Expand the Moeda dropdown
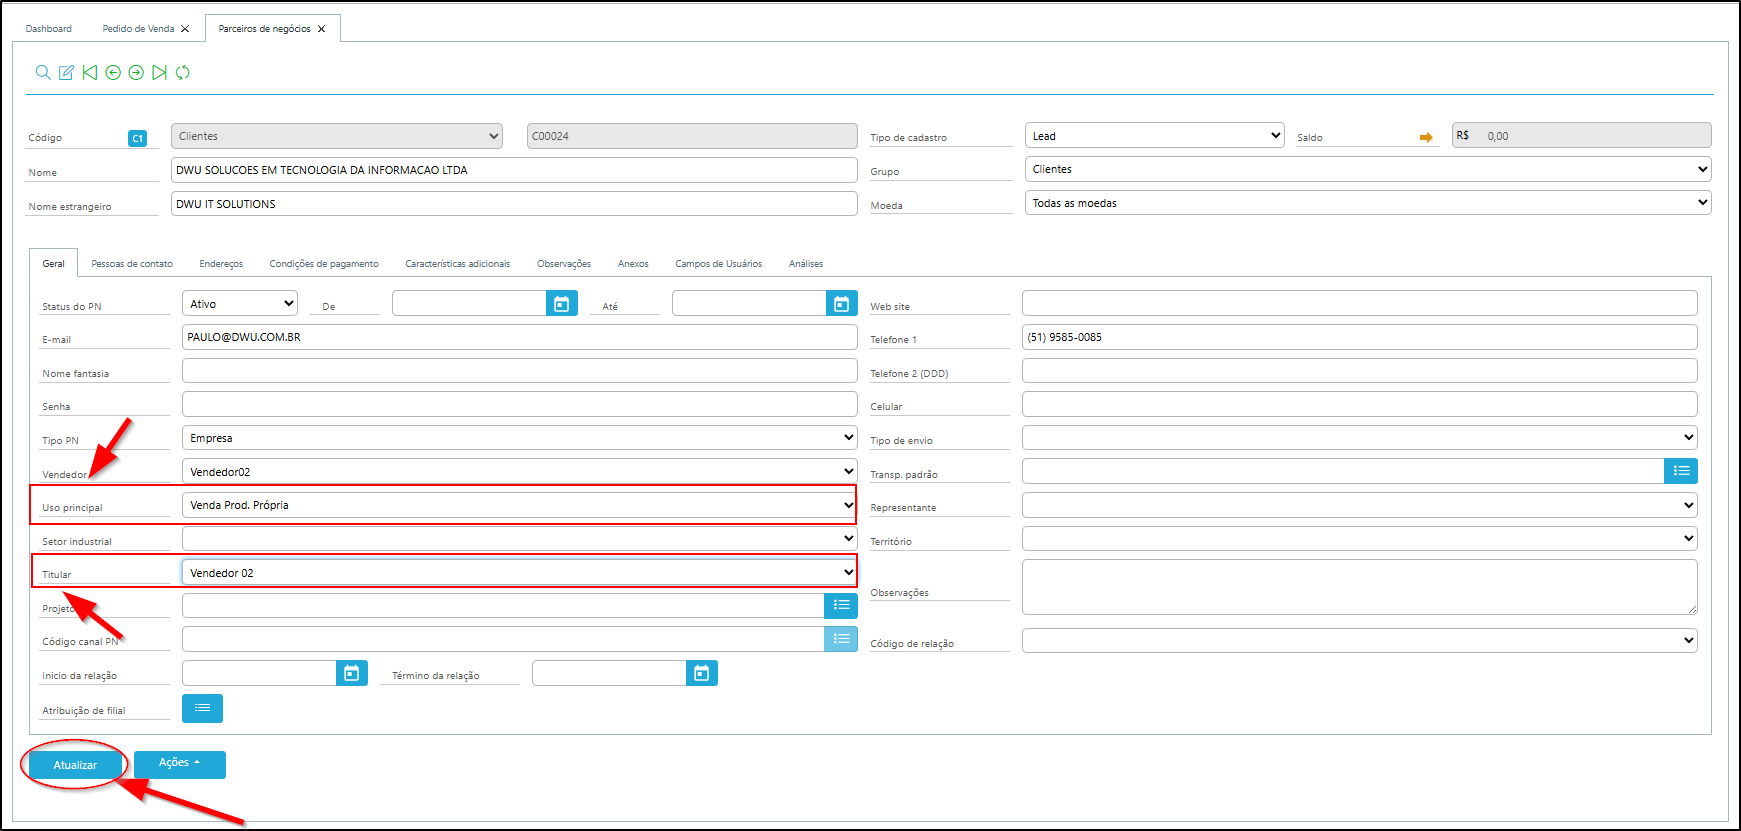1741x831 pixels. pyautogui.click(x=1368, y=203)
